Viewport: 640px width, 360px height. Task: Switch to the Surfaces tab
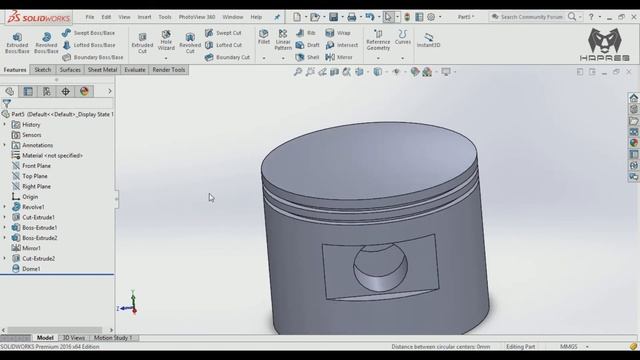click(70, 70)
